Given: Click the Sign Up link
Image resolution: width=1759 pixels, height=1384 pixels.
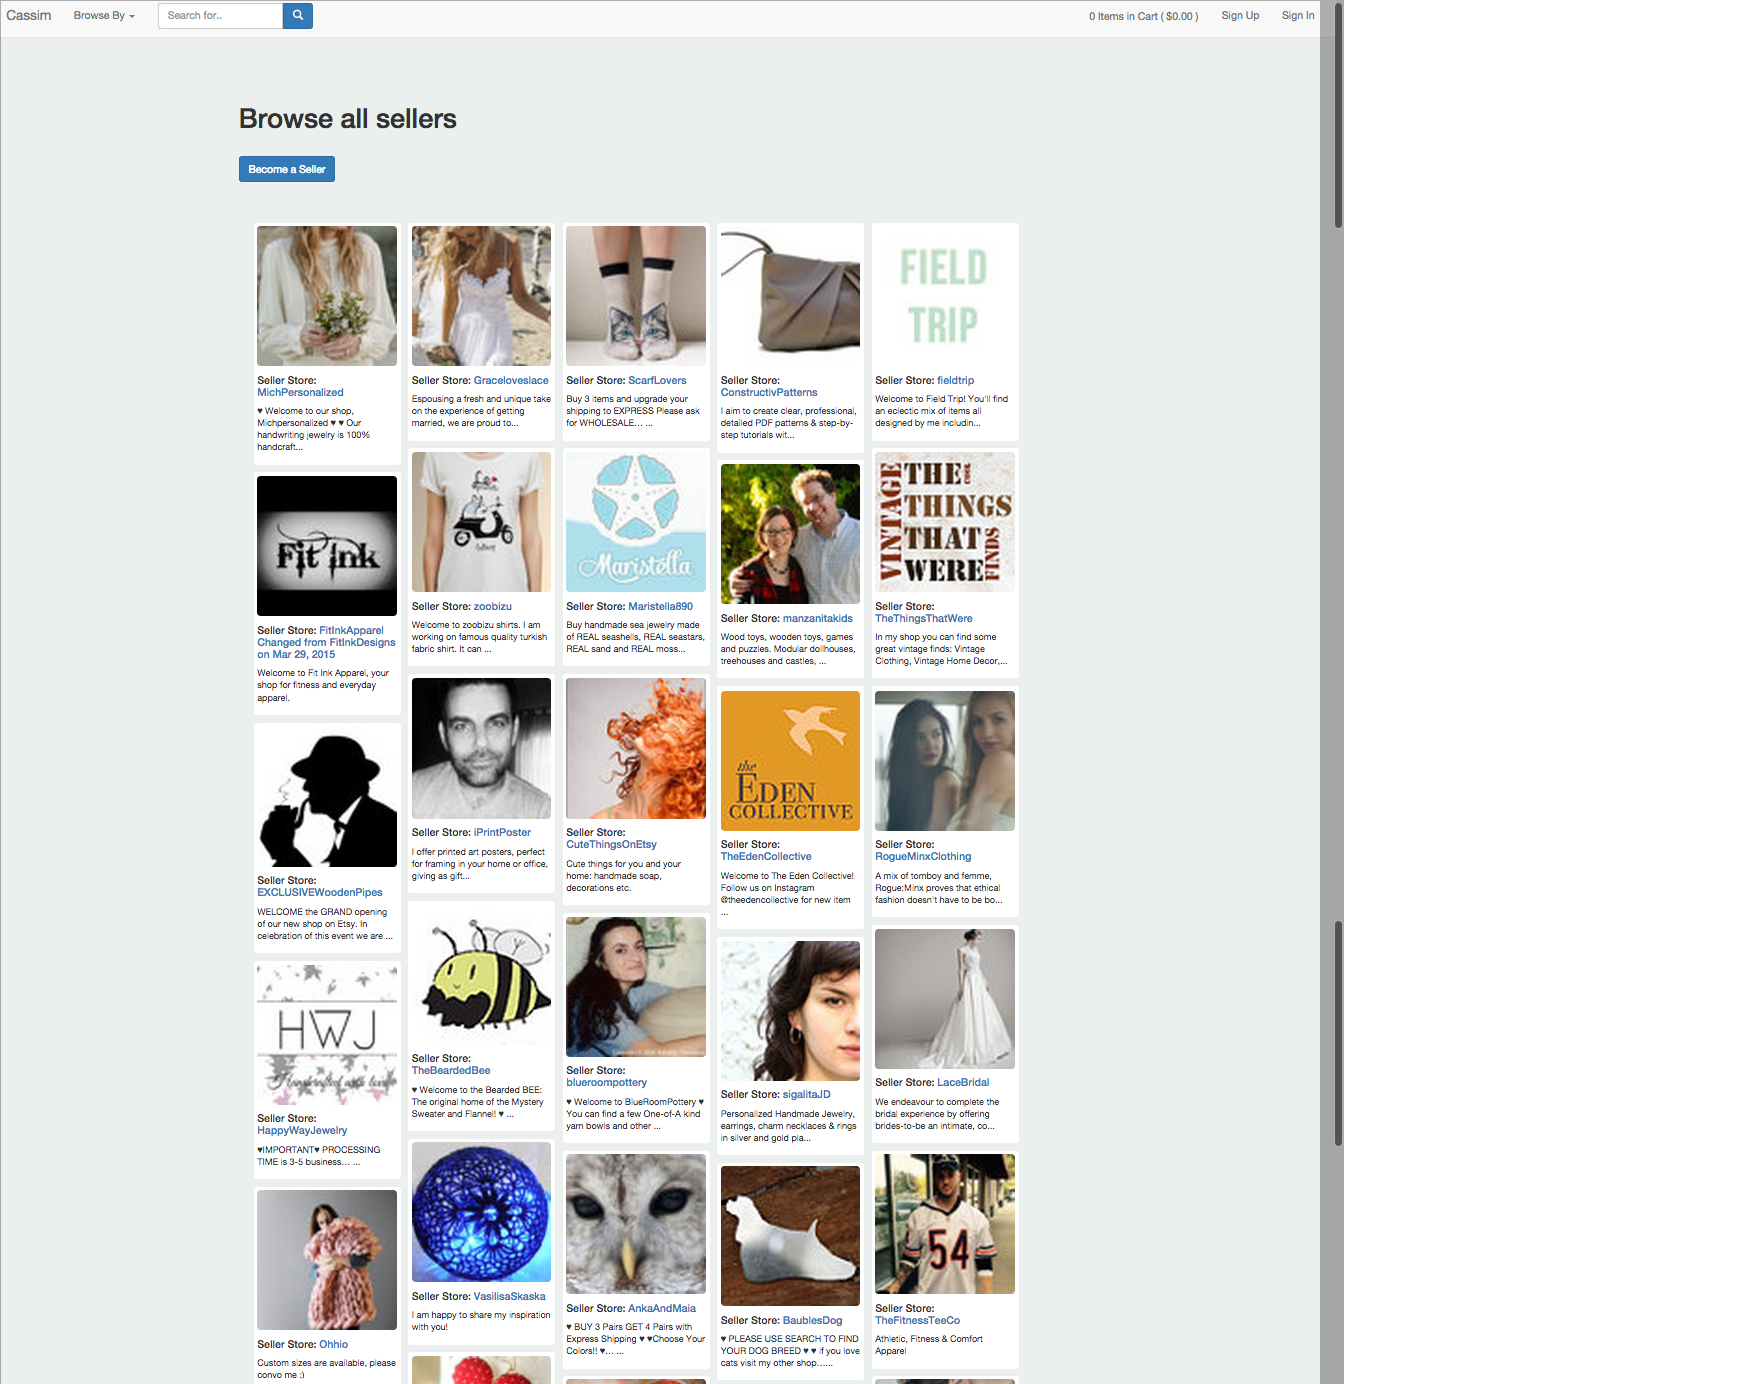Looking at the screenshot, I should click(x=1240, y=16).
